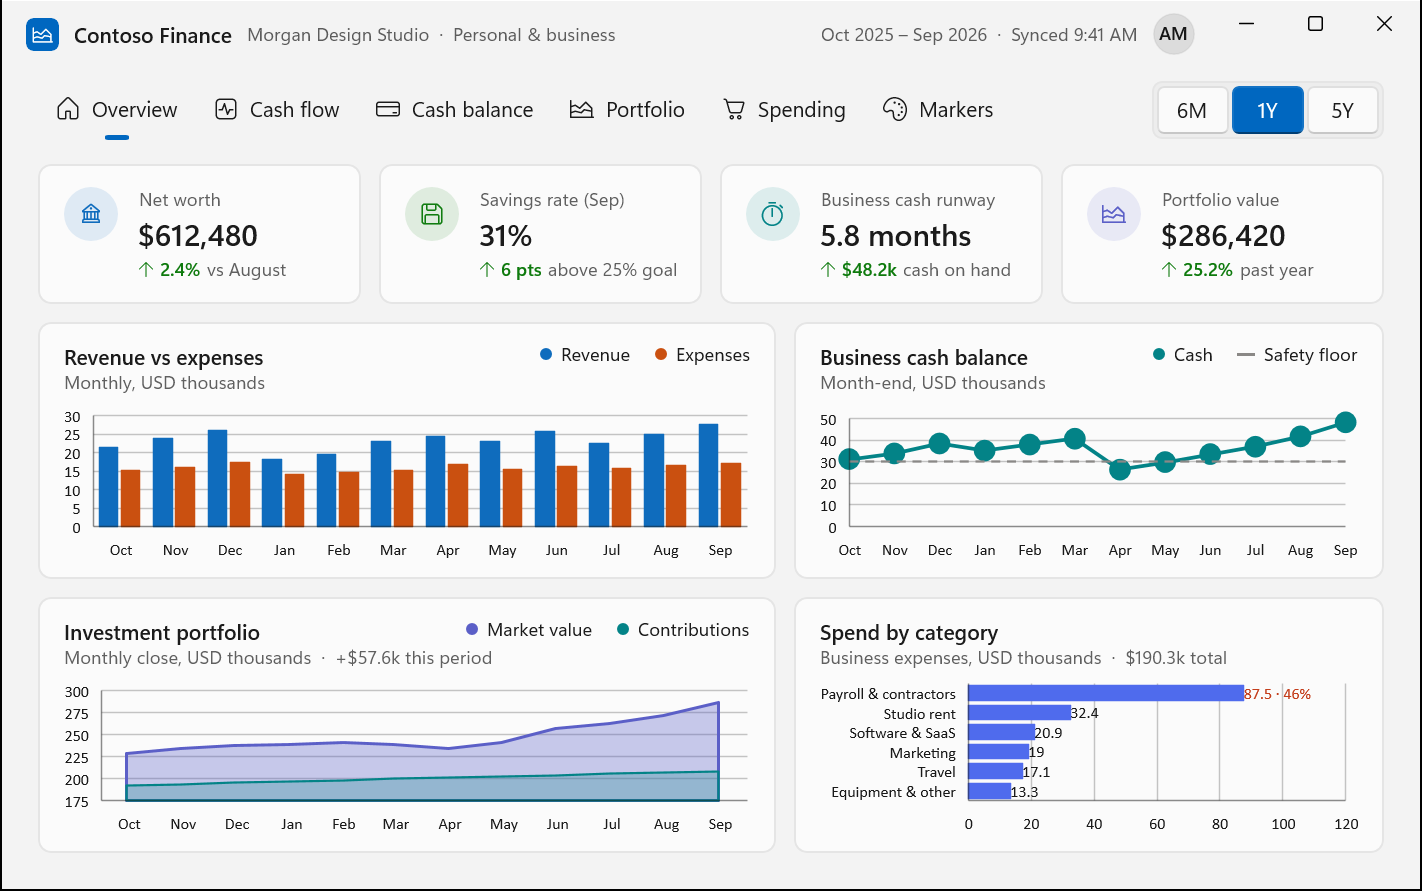Click the Contributions legend dot
The height and width of the screenshot is (891, 1422).
point(623,630)
